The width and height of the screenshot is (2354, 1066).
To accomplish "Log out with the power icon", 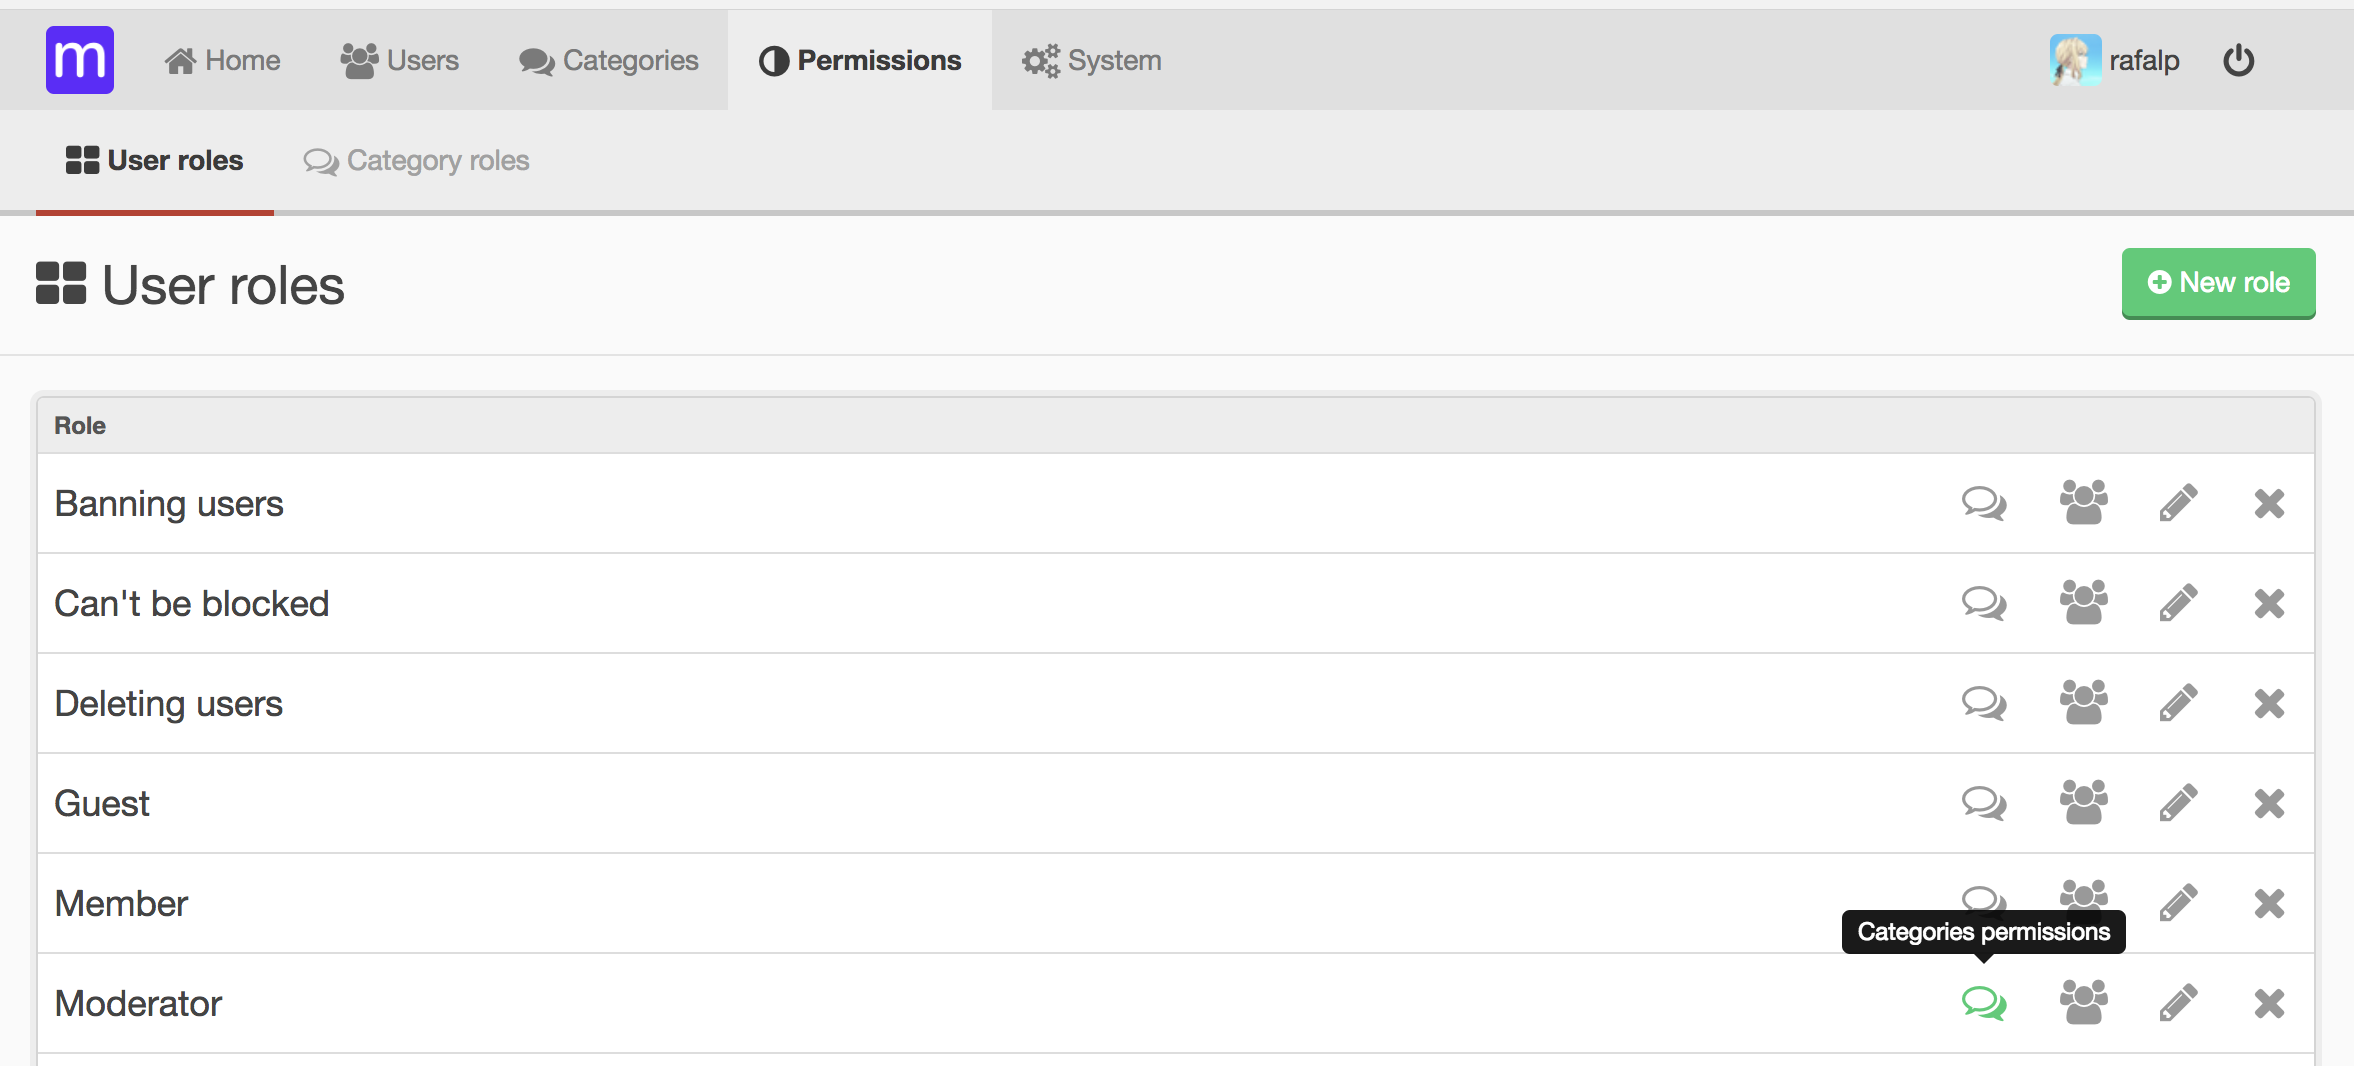I will (2238, 60).
